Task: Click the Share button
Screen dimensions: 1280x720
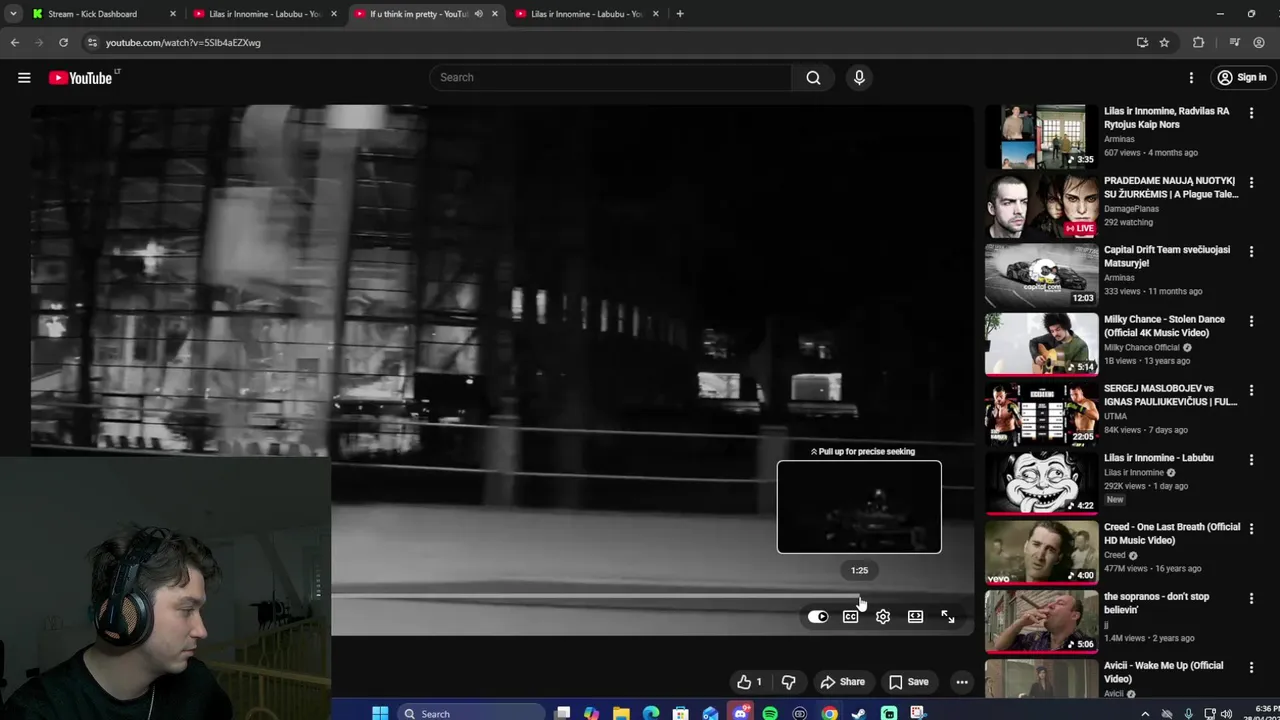Action: click(842, 682)
